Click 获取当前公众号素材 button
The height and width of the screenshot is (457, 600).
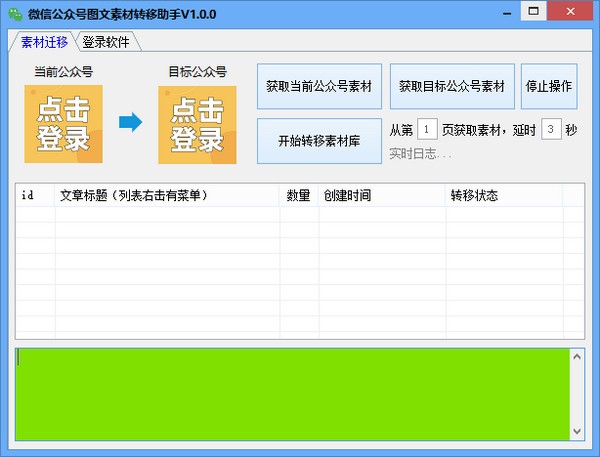click(319, 86)
